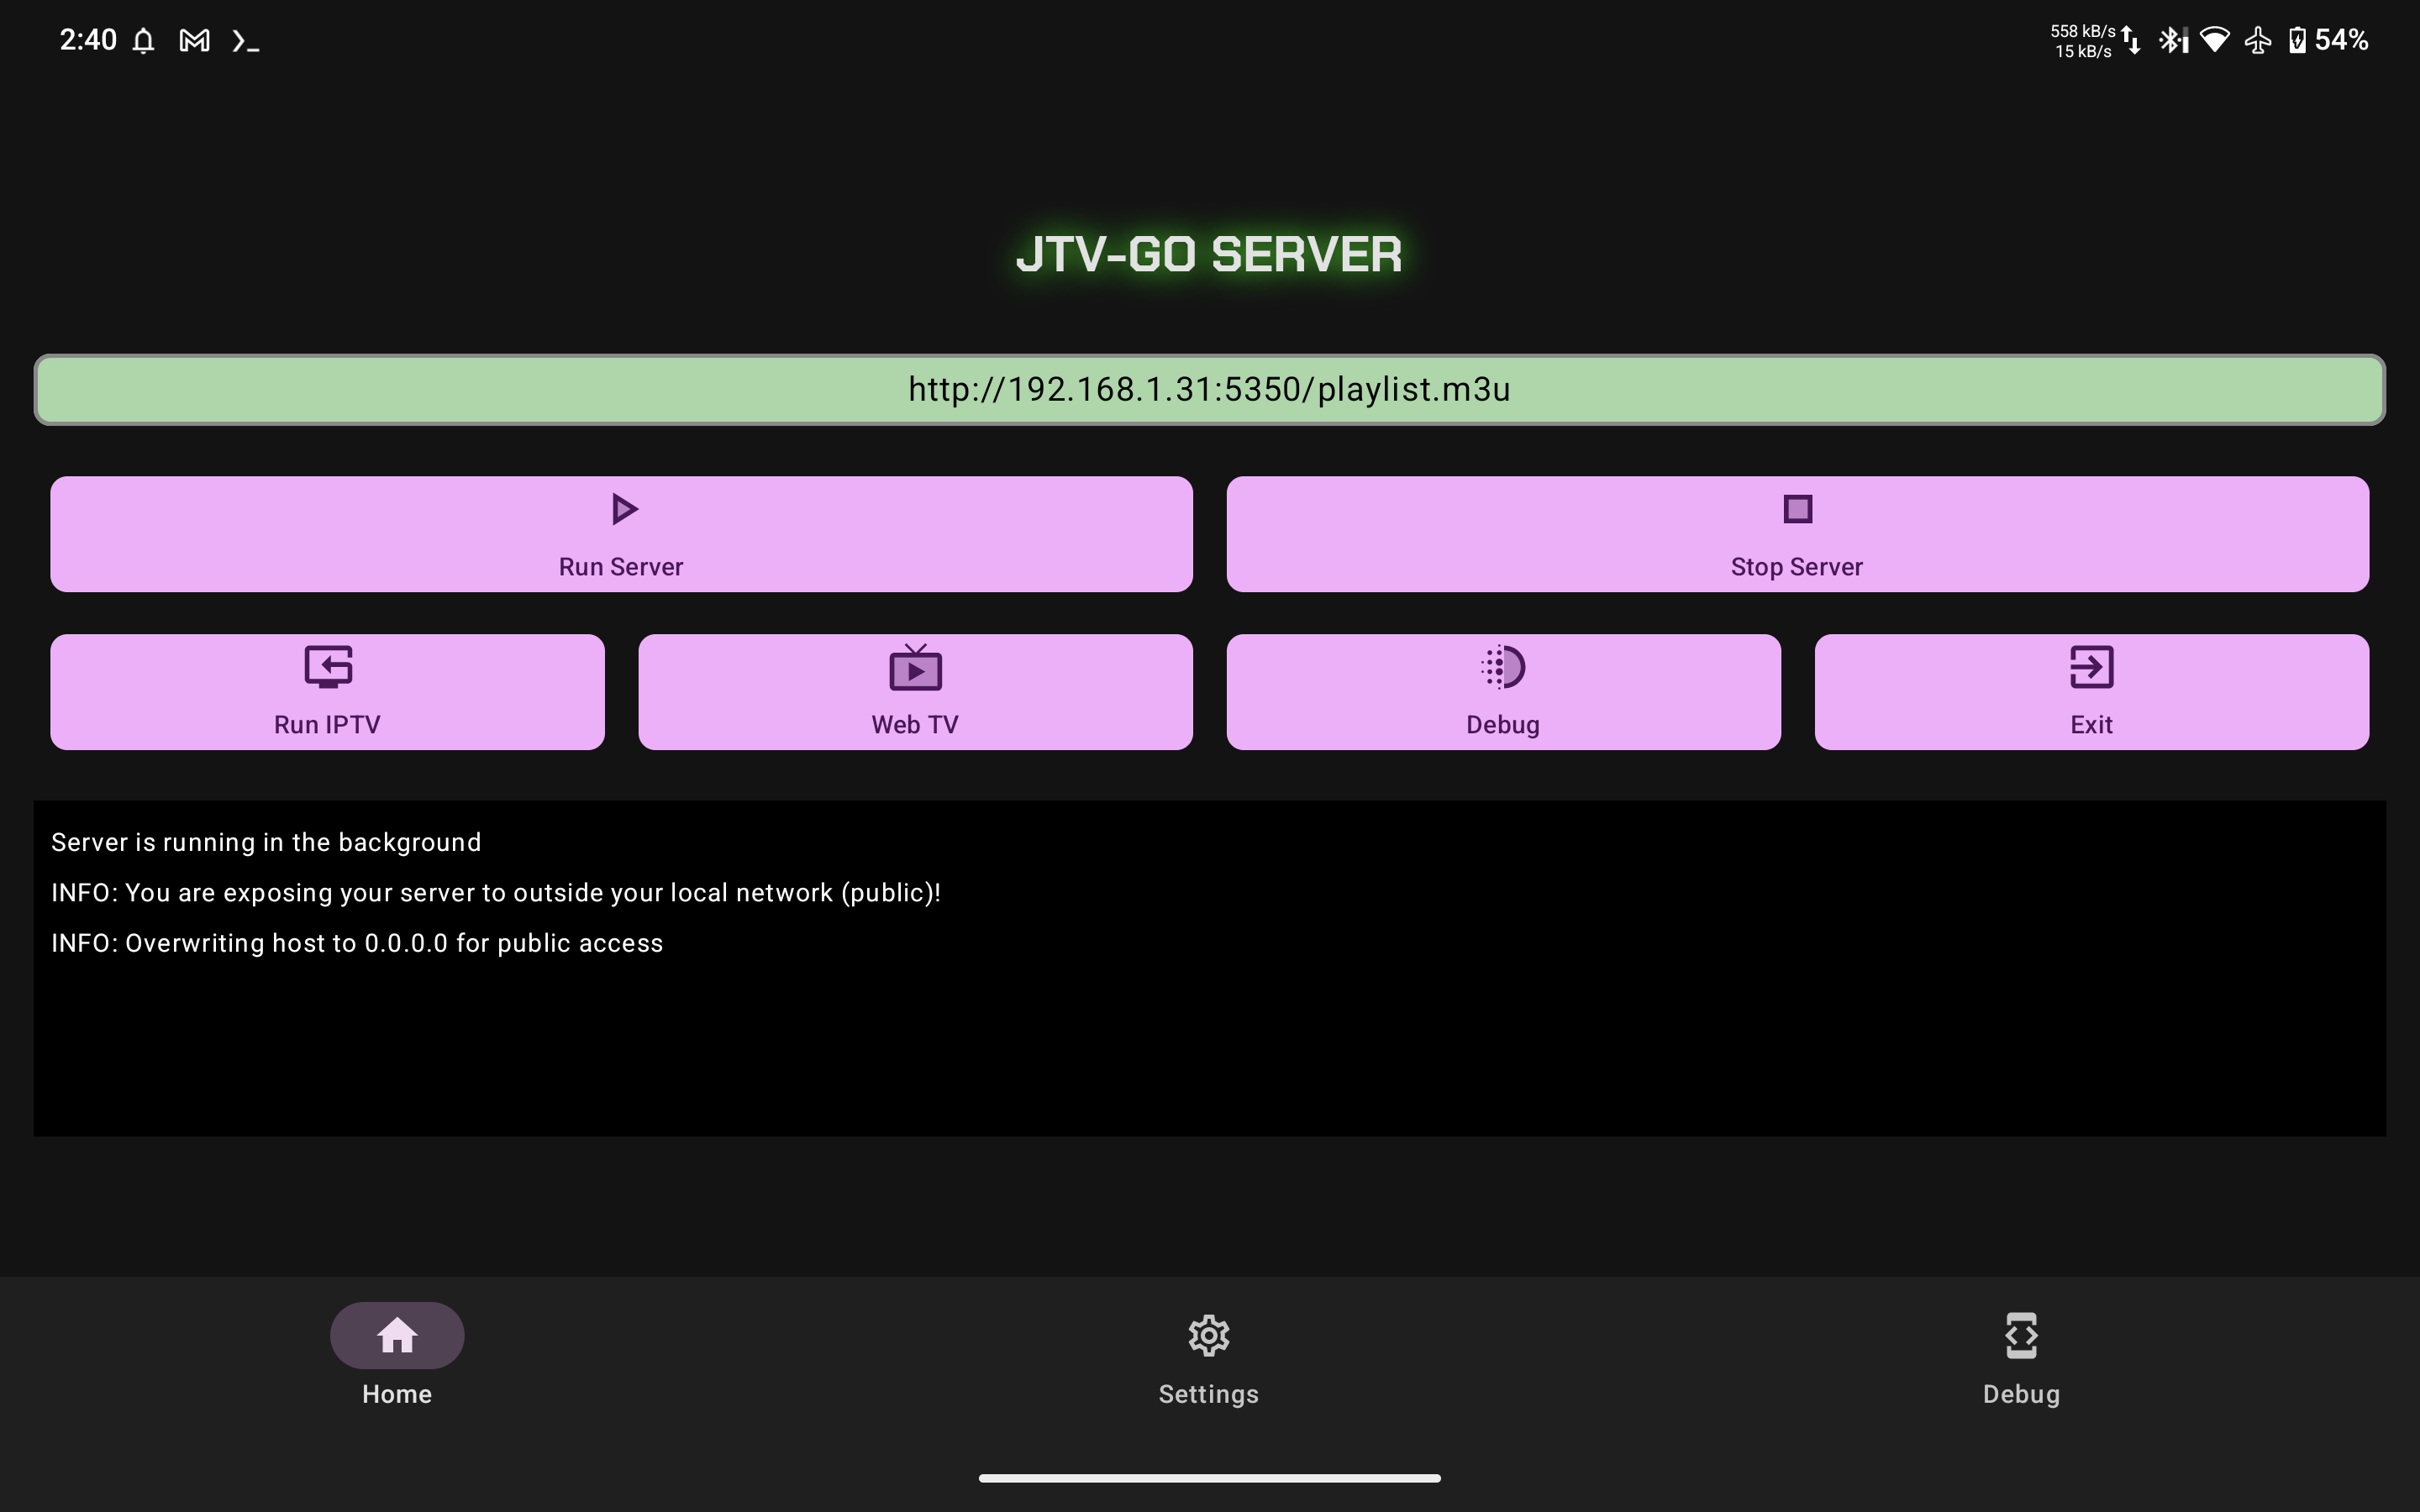The width and height of the screenshot is (2420, 1512).
Task: Click the stop square icon on Stop Server
Action: 1795,509
